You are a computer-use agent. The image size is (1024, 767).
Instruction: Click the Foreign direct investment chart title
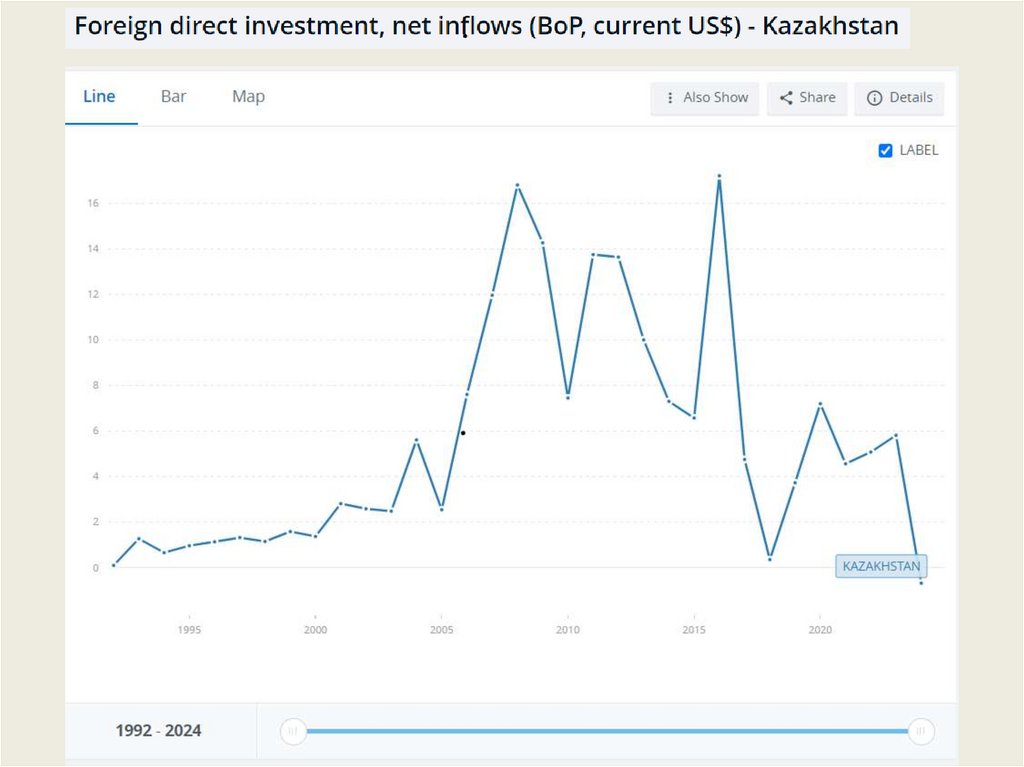pyautogui.click(x=488, y=26)
